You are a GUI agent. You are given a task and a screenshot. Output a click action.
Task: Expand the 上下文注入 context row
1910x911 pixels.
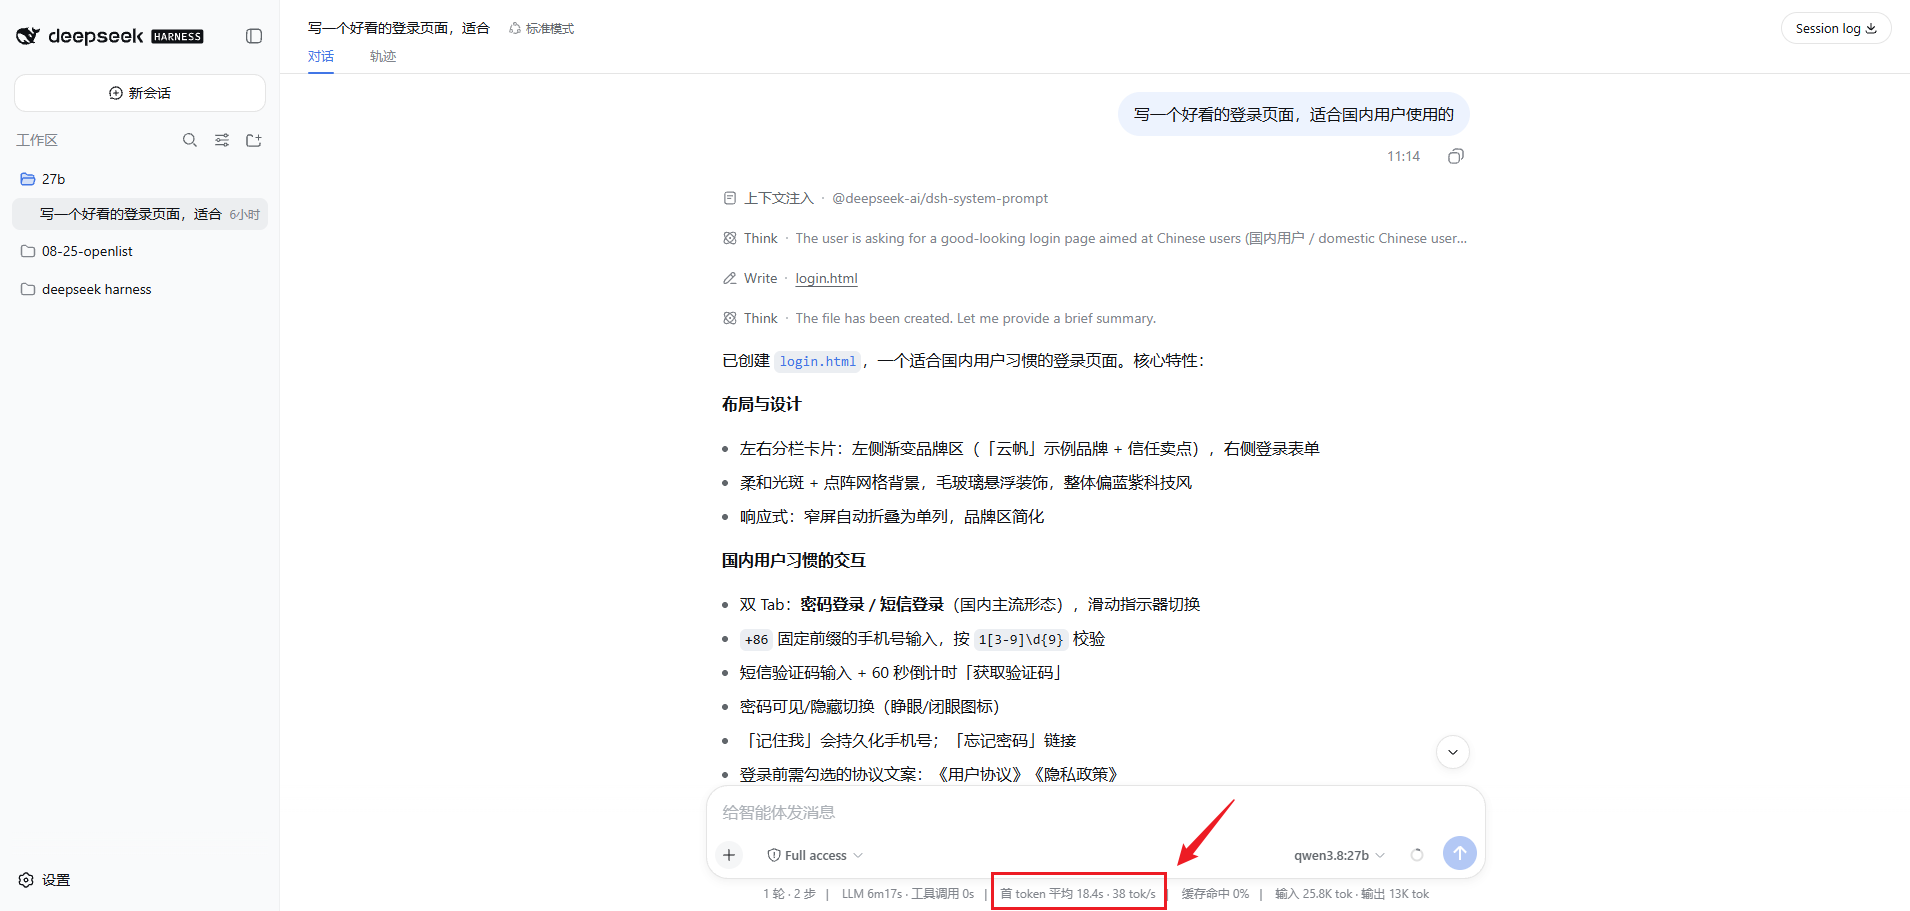tap(885, 198)
